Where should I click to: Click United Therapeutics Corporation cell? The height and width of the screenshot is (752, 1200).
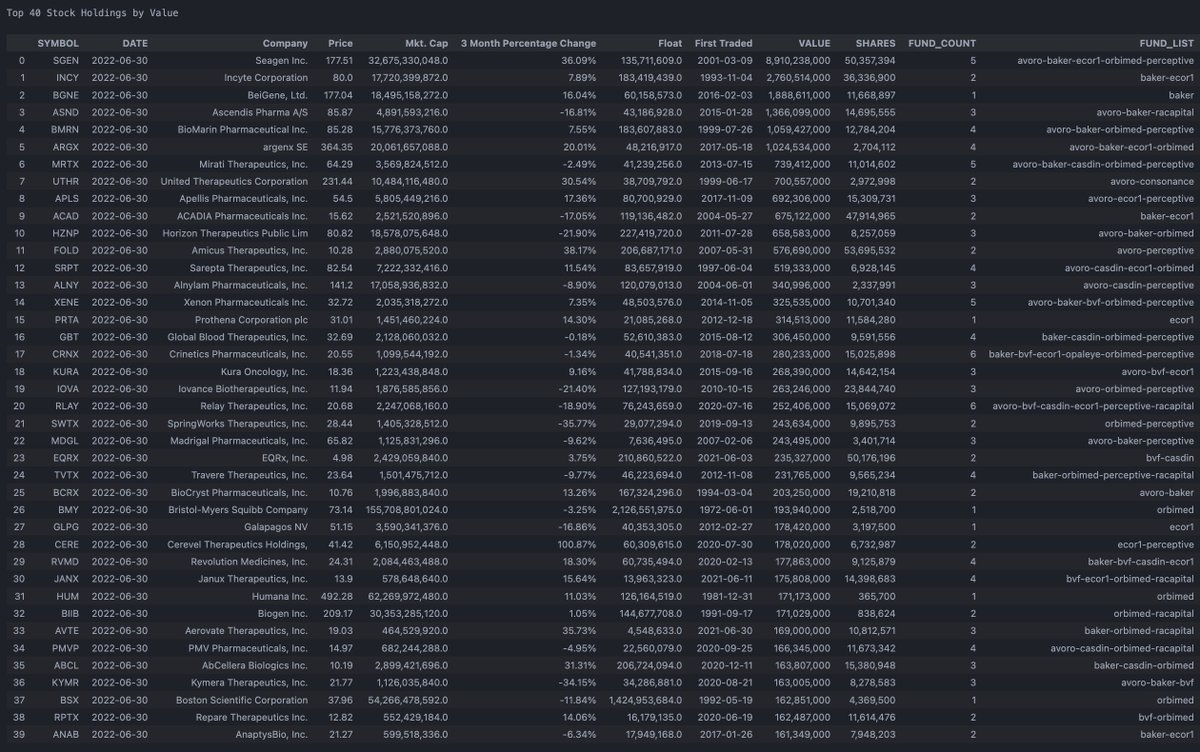pos(234,181)
